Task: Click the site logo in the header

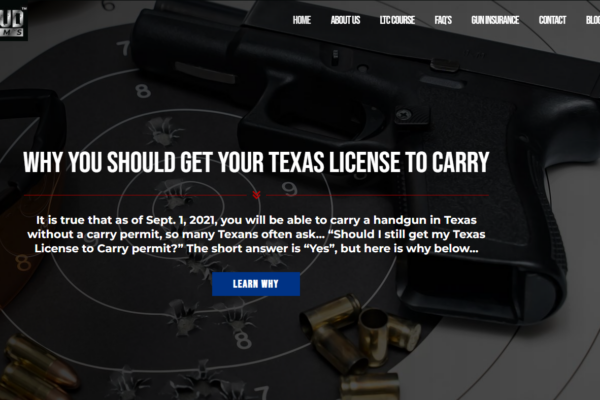Action: coord(13,21)
